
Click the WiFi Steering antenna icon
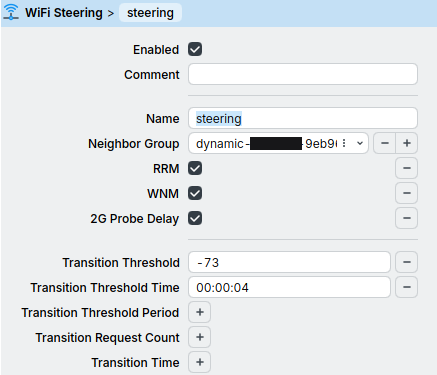11,12
